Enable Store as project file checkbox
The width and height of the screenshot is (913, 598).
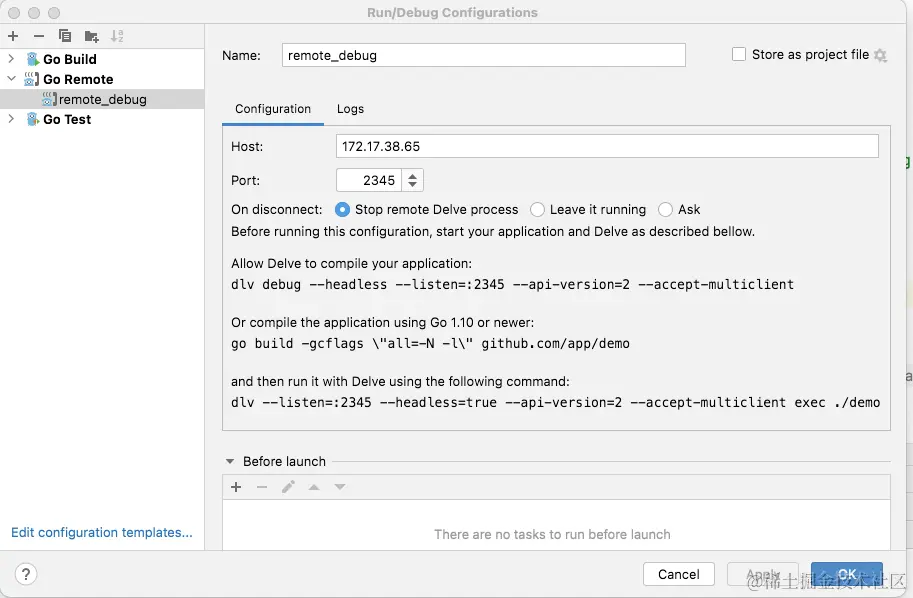click(x=738, y=54)
